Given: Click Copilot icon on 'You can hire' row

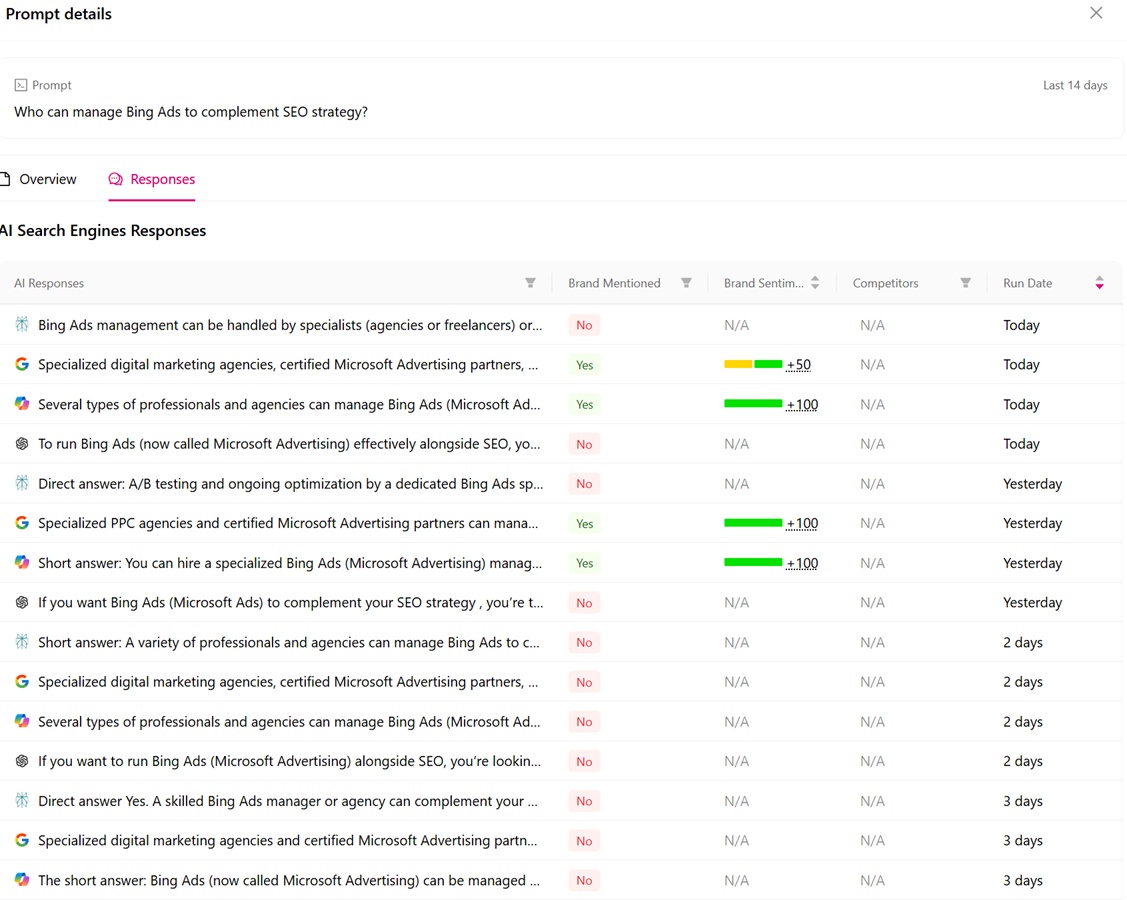Looking at the screenshot, I should [x=22, y=563].
